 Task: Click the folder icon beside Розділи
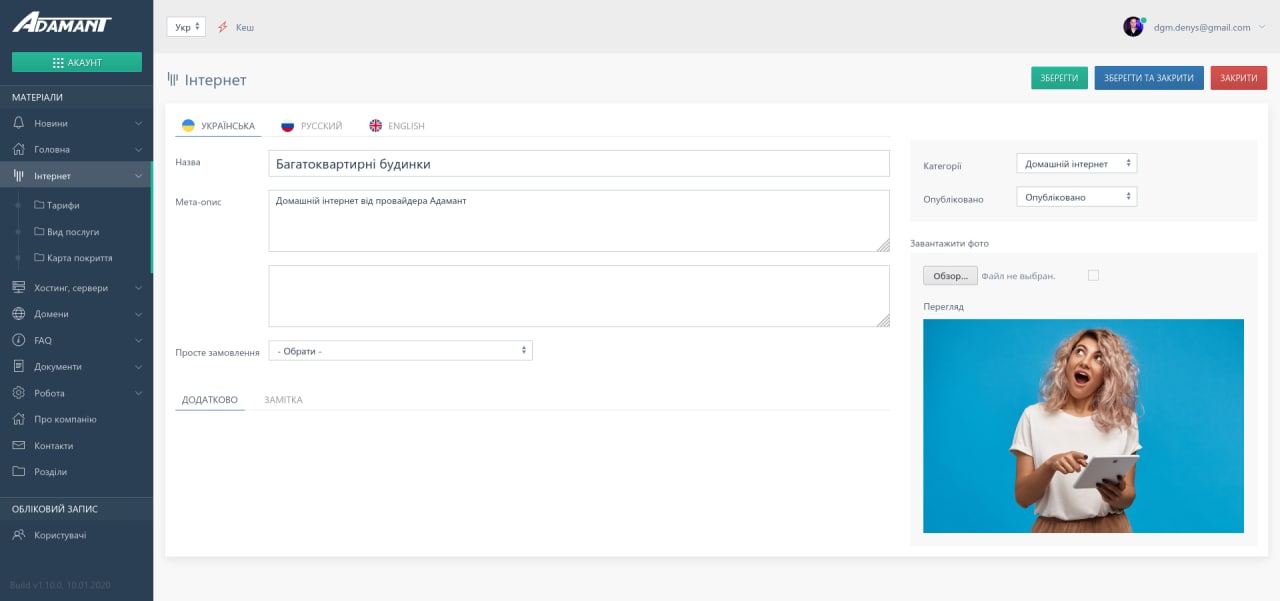18,471
